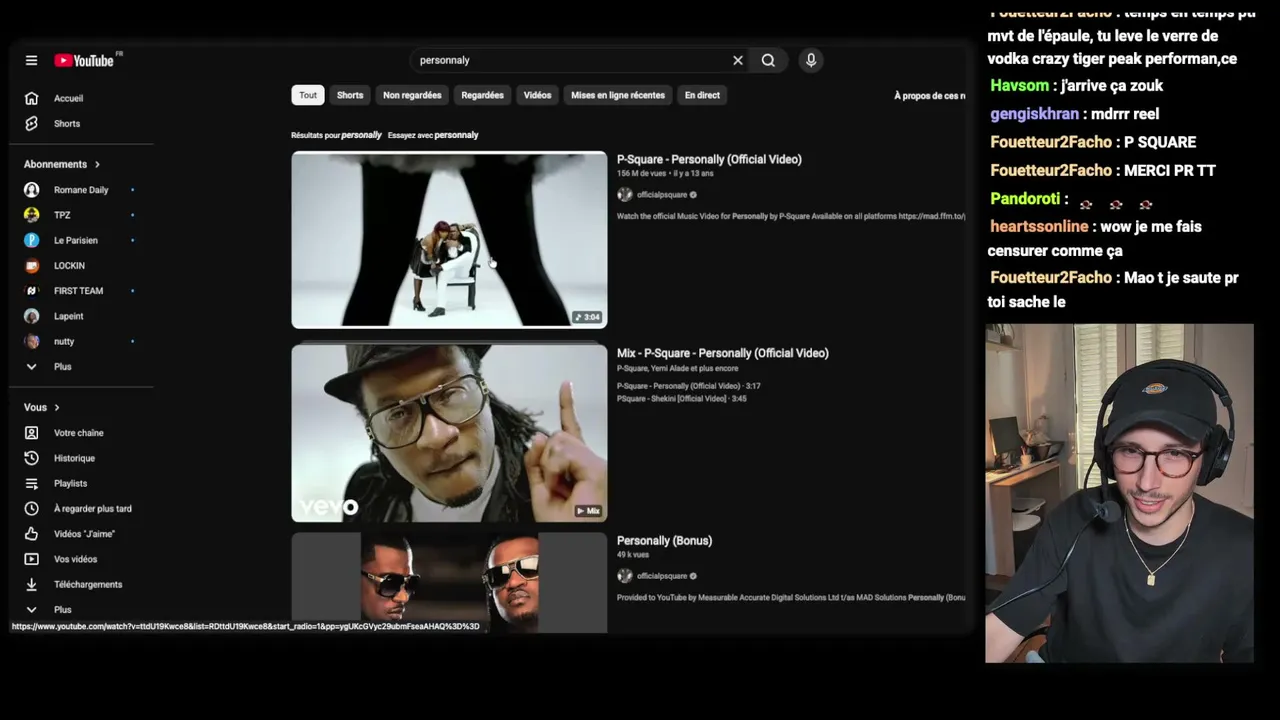Click the "Essayez avec personnaly" link
Viewport: 1280px width, 720px height.
tap(433, 135)
